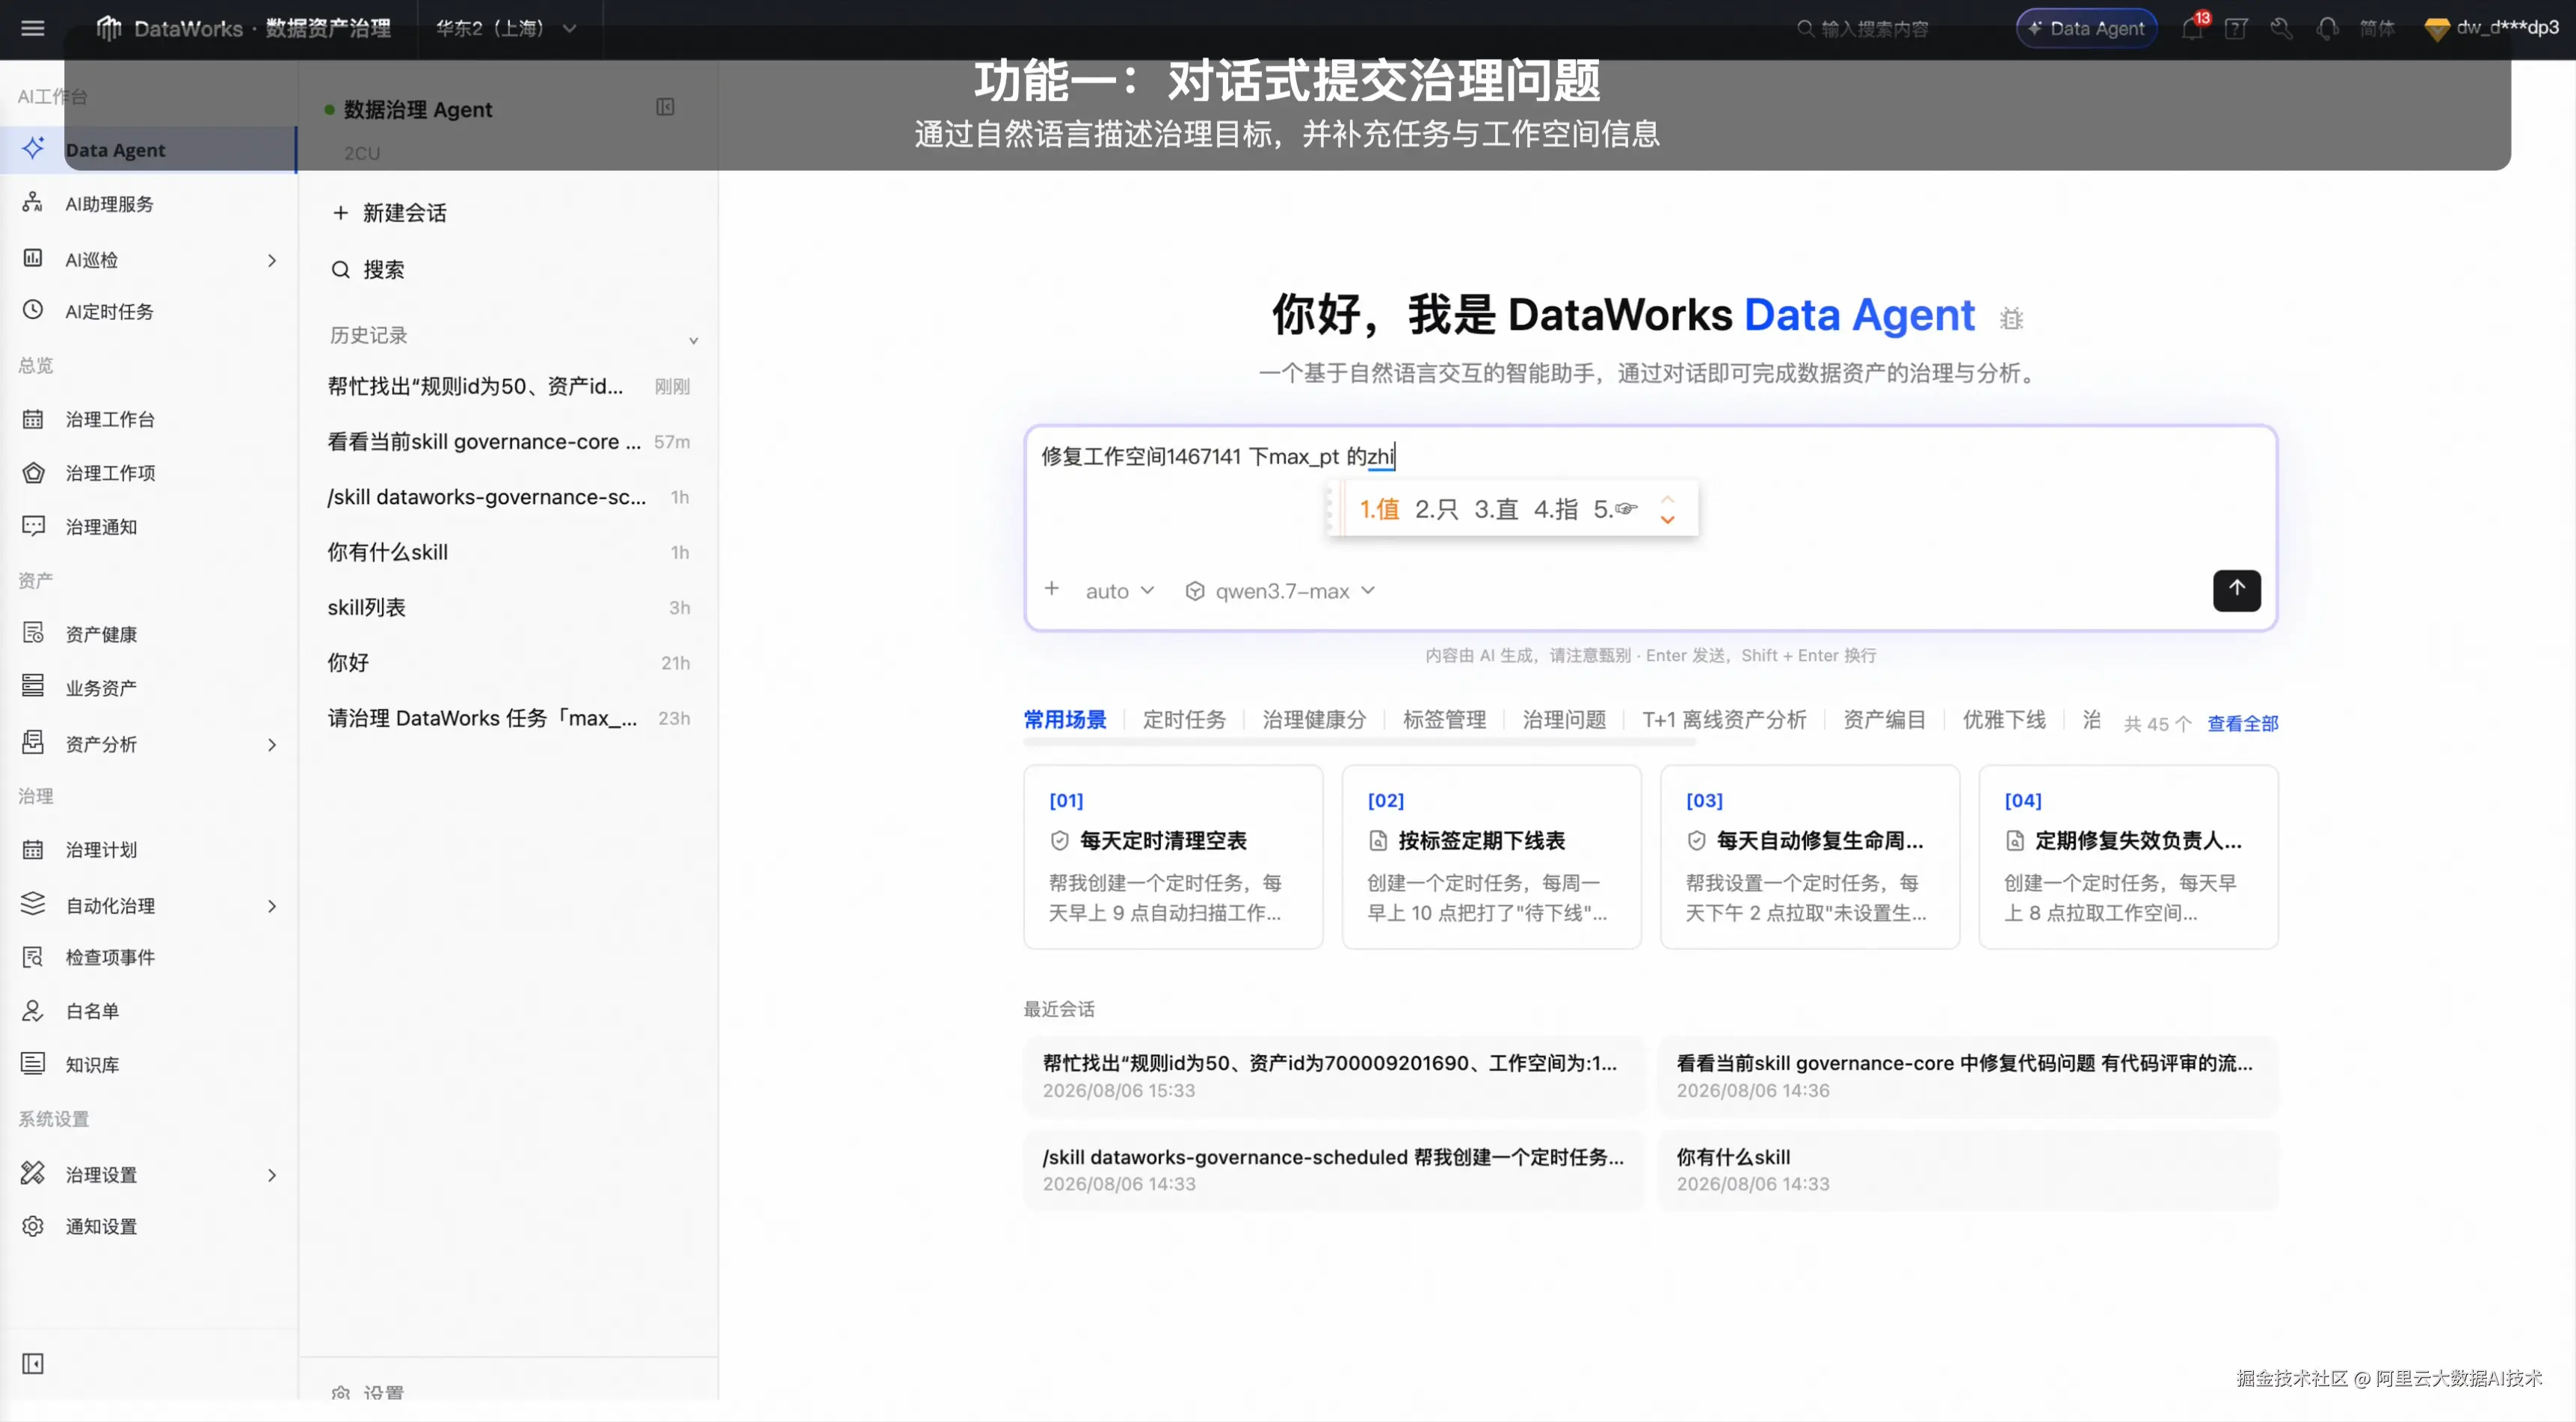Open history item /skill dataworks-governance-sc...
Screen dimensions: 2576x1422
(509, 497)
